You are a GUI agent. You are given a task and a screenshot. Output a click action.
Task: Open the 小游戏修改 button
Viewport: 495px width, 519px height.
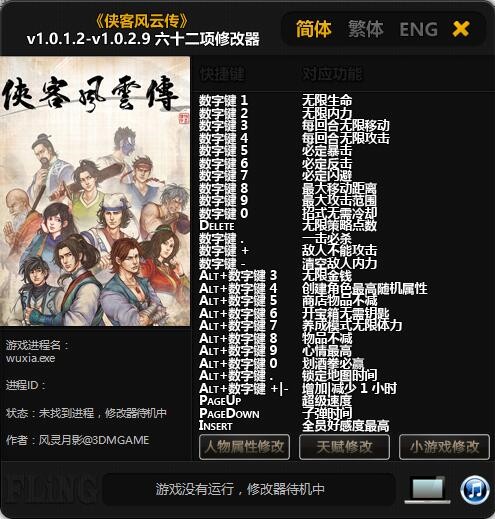pos(444,447)
